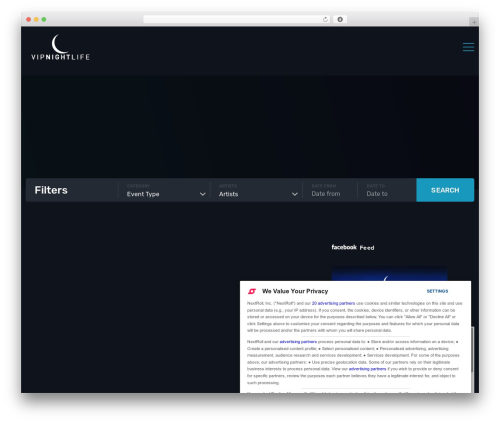Screen dimensions: 500x423
Task: Click the Facebook feed banner thumbnail
Action: coord(389,274)
